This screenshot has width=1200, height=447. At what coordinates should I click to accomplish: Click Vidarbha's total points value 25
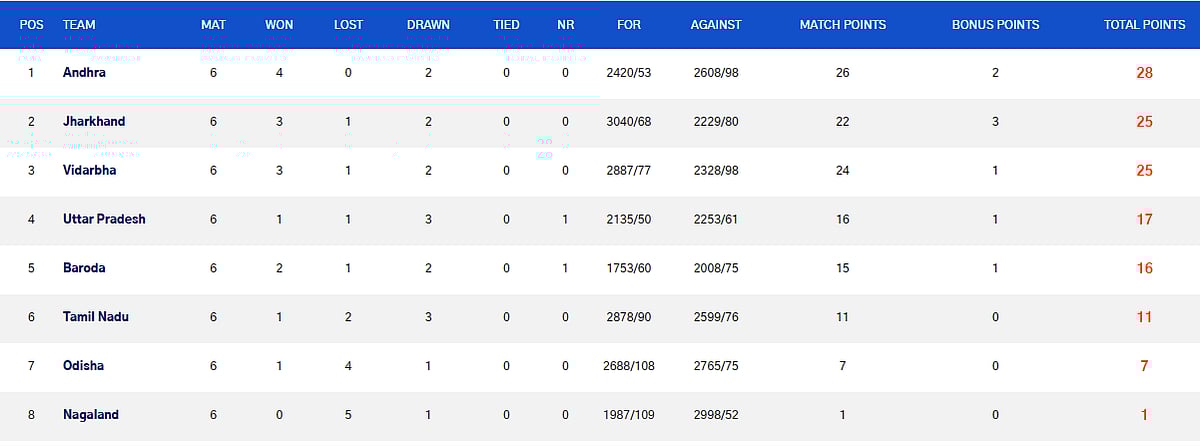coord(1145,171)
